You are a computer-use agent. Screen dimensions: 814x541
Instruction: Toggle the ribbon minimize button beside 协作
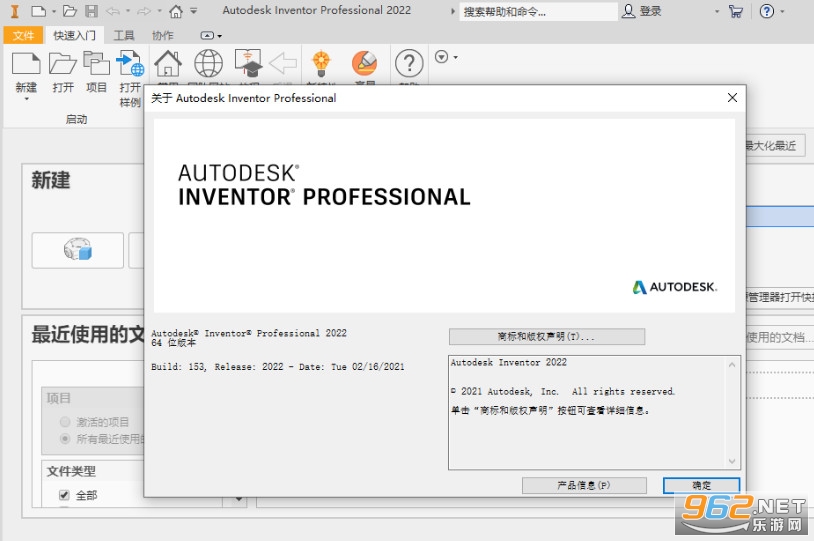click(207, 35)
